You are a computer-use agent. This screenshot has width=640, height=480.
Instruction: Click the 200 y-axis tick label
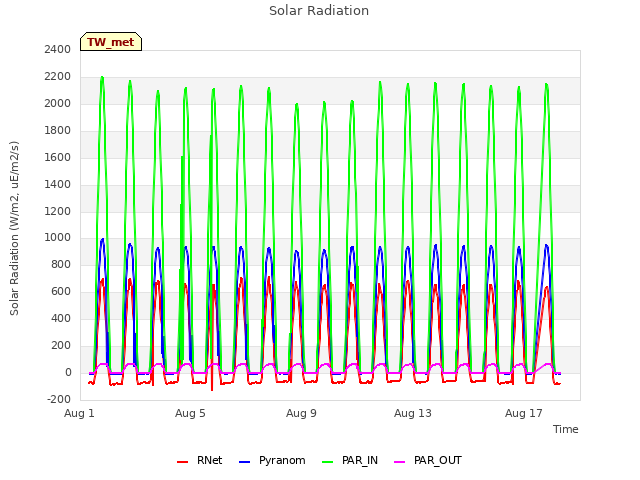(x=61, y=345)
